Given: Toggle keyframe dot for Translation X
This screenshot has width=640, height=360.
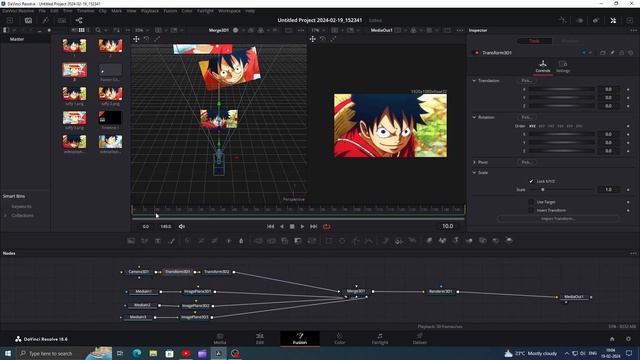Looking at the screenshot, I should pyautogui.click(x=628, y=89).
